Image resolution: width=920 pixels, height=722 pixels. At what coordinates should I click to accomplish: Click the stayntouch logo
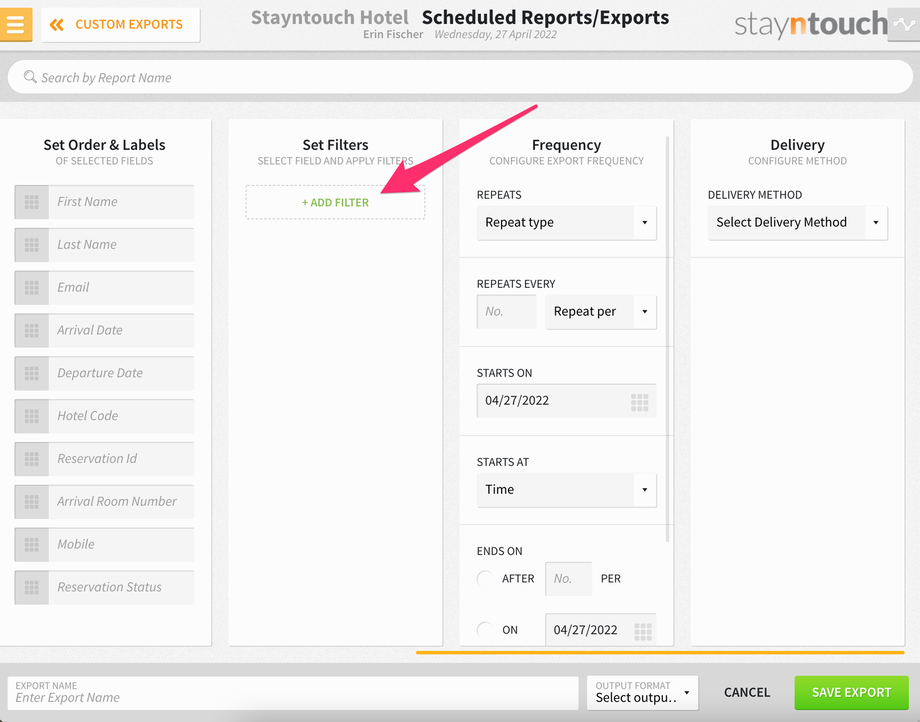(811, 25)
